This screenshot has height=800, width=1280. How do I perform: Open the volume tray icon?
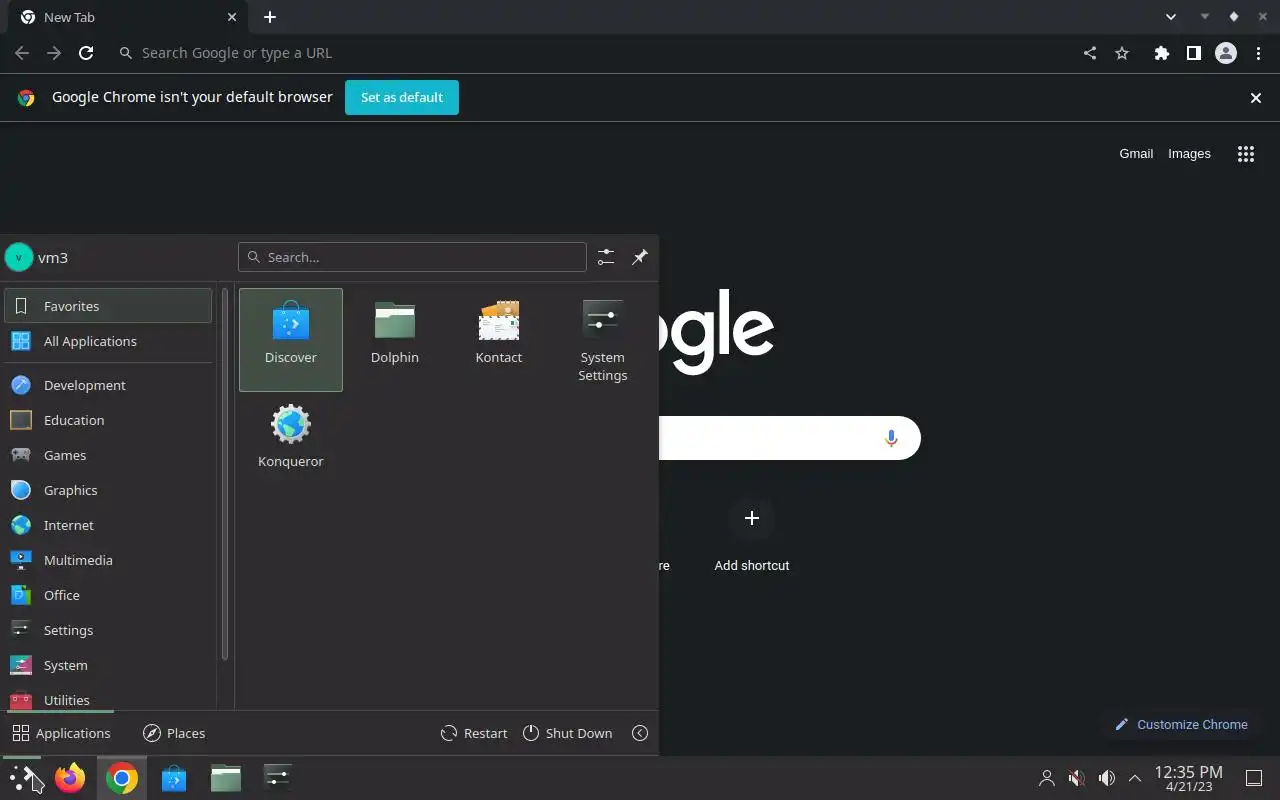1107,778
